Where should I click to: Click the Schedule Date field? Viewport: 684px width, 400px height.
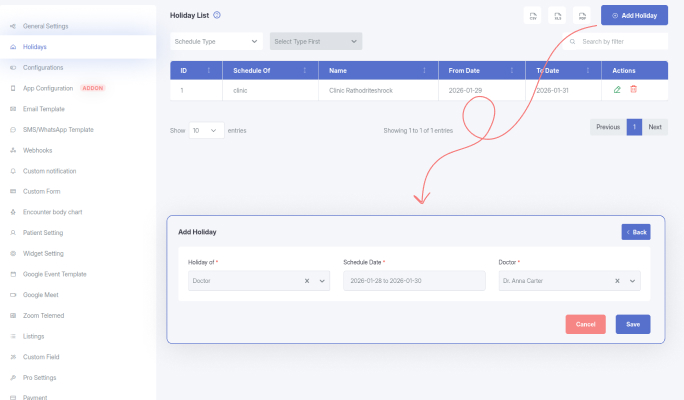pyautogui.click(x=414, y=280)
